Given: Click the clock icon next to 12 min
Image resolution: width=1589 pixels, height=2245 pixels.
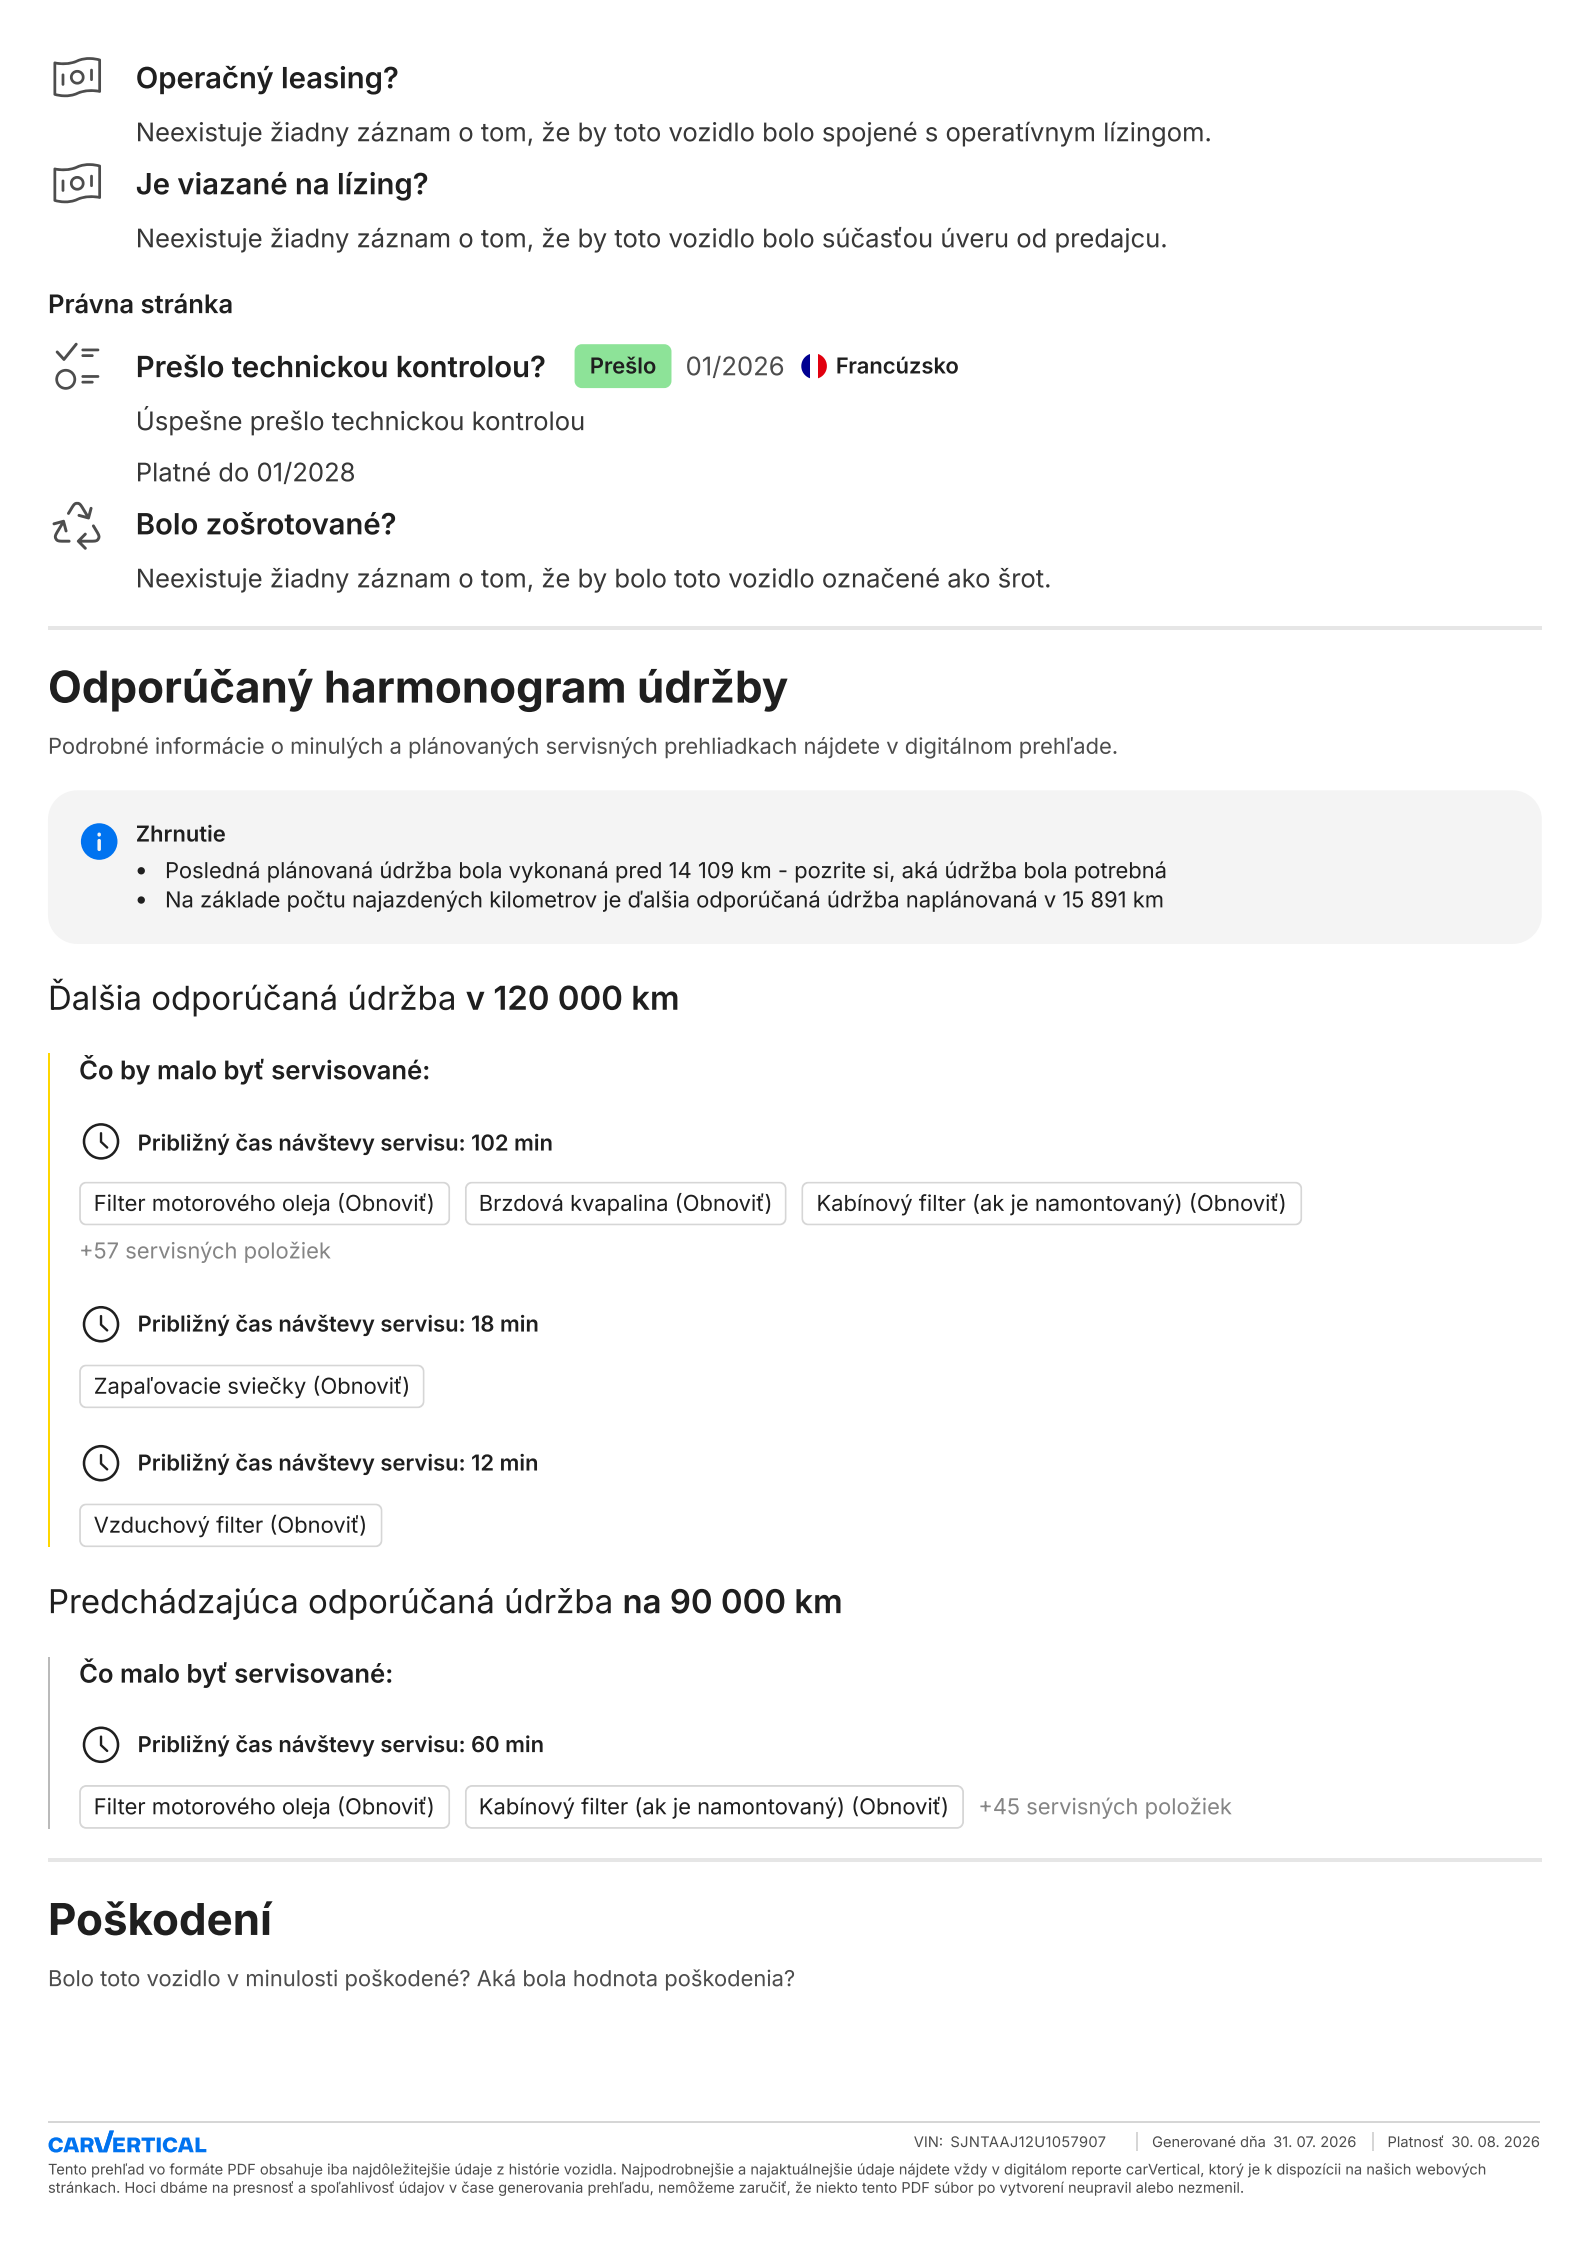Looking at the screenshot, I should point(101,1462).
